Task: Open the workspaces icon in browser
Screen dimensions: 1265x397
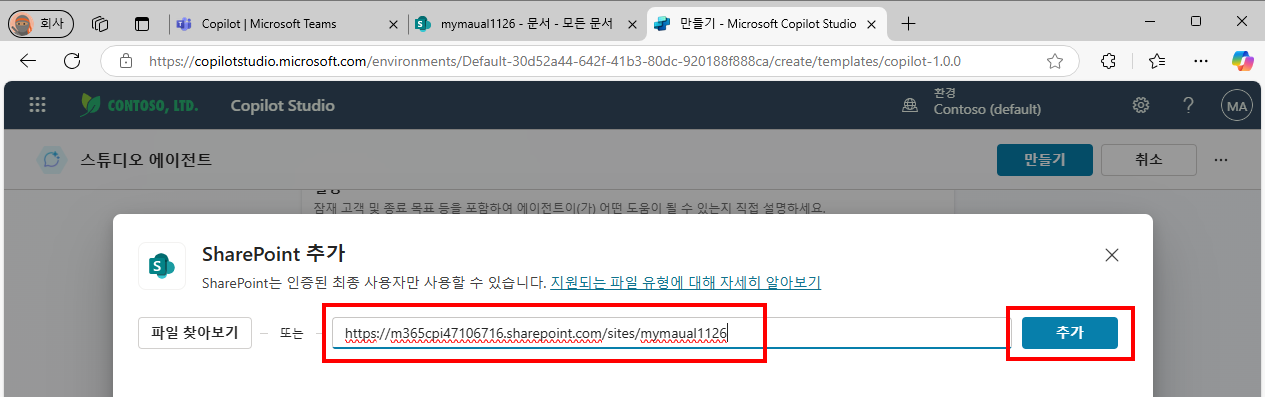Action: 100,23
